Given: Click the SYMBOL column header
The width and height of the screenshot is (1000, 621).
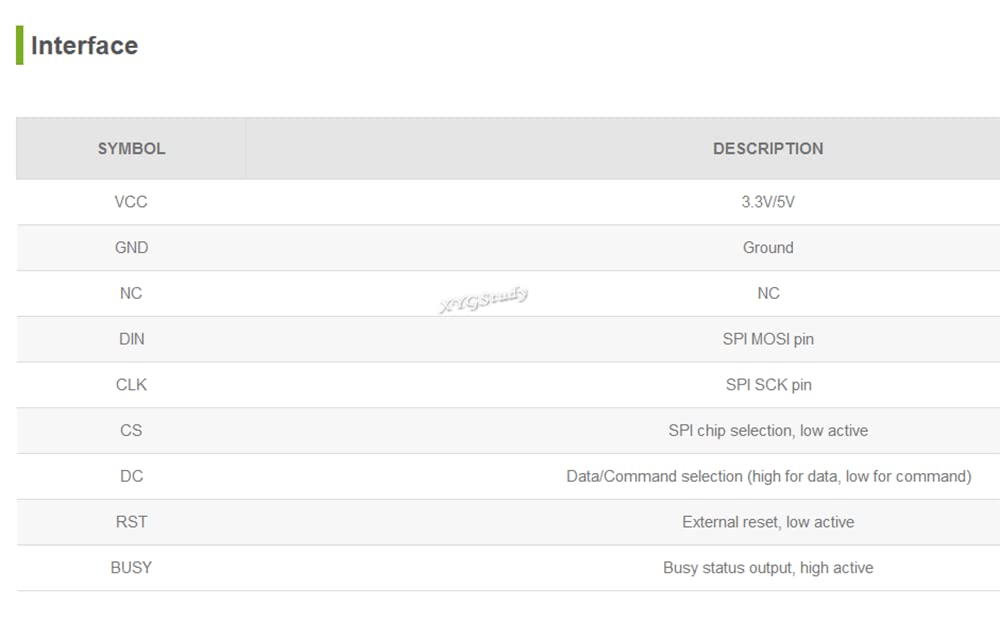Looking at the screenshot, I should tap(131, 149).
